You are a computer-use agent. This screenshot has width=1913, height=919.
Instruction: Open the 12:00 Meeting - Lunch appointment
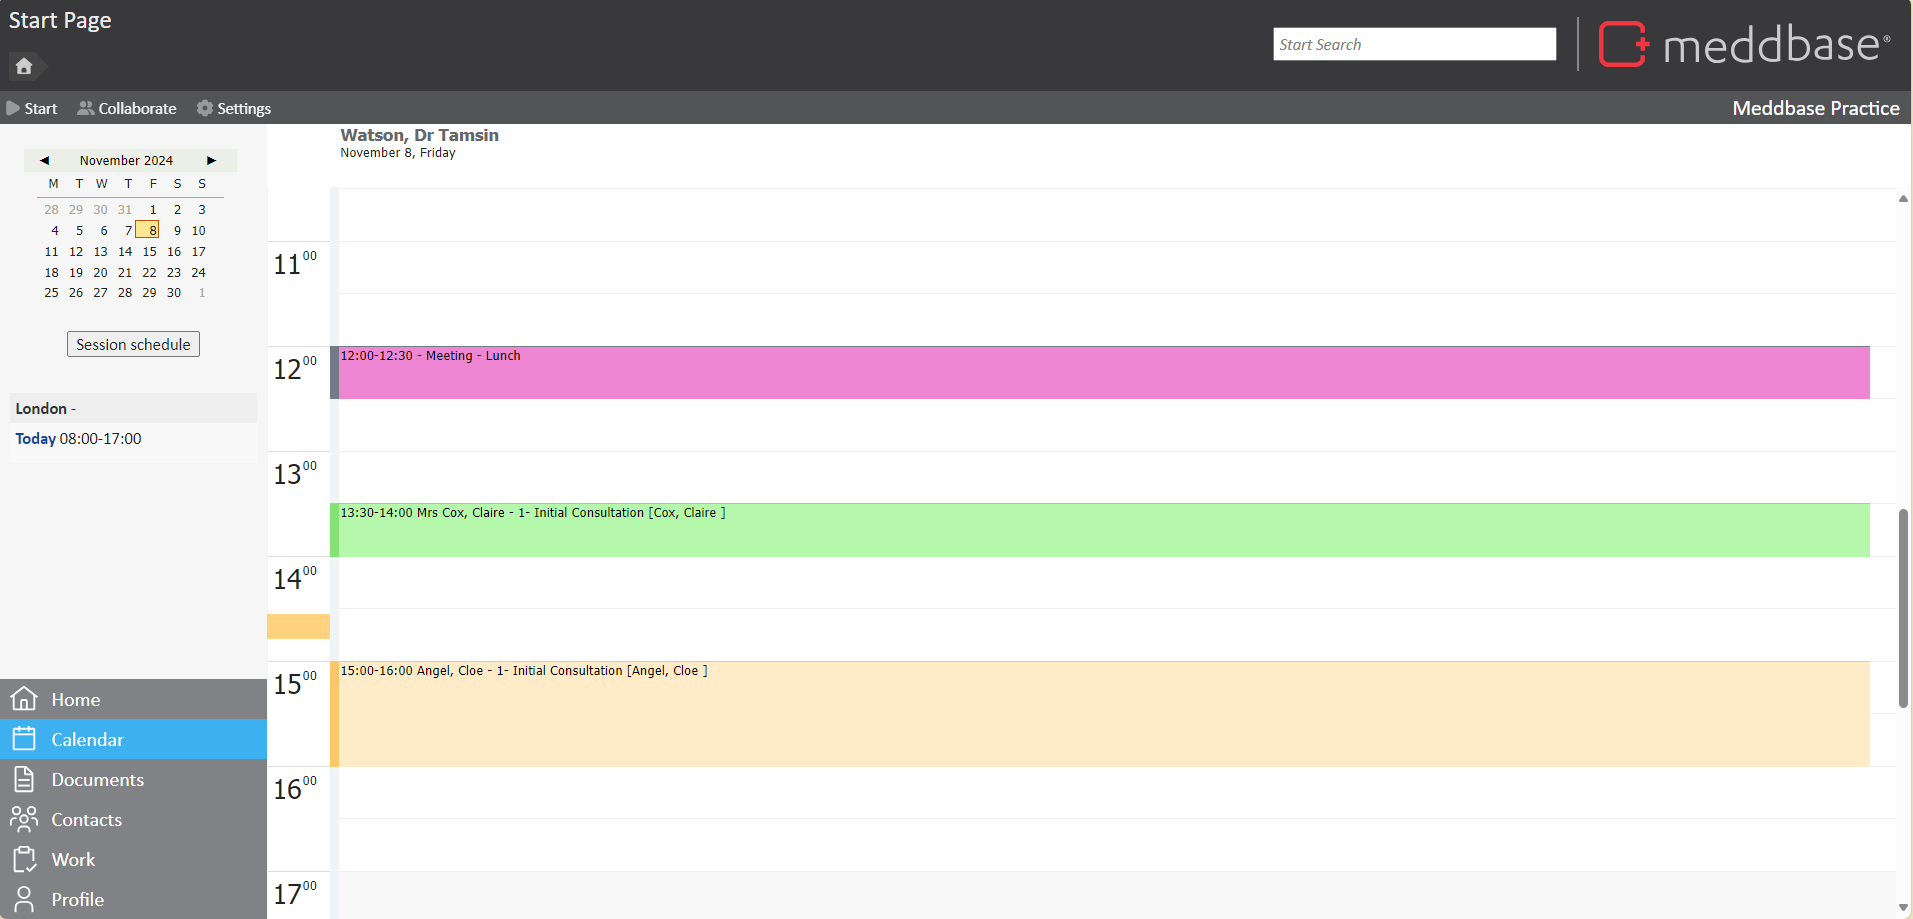pos(1100,373)
